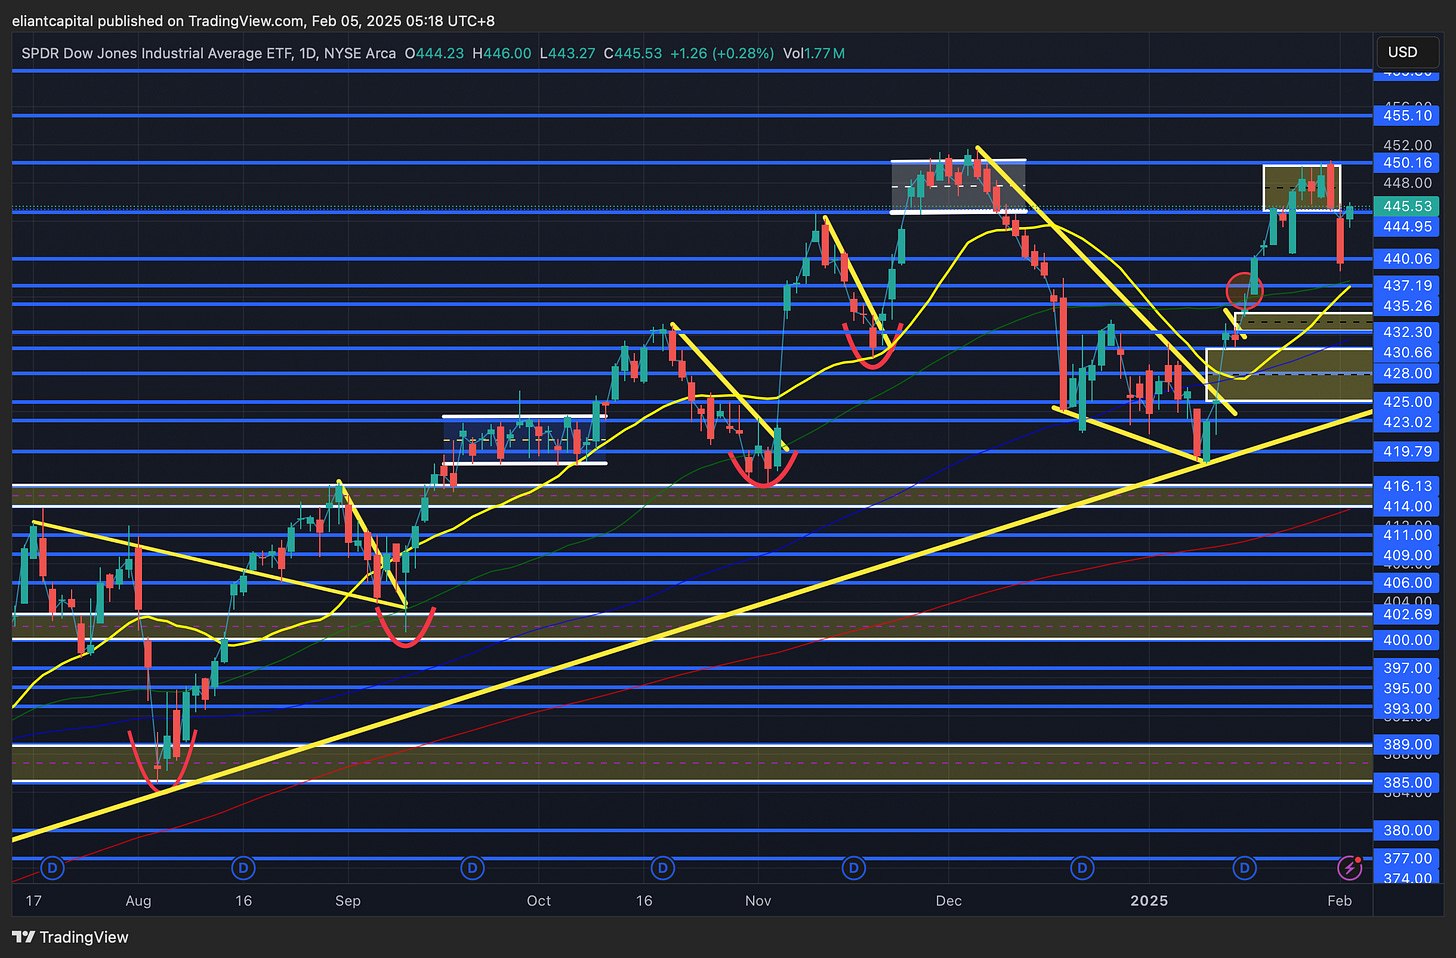Click the TradingView logo at bottom left
The width and height of the screenshot is (1456, 958).
[70, 937]
